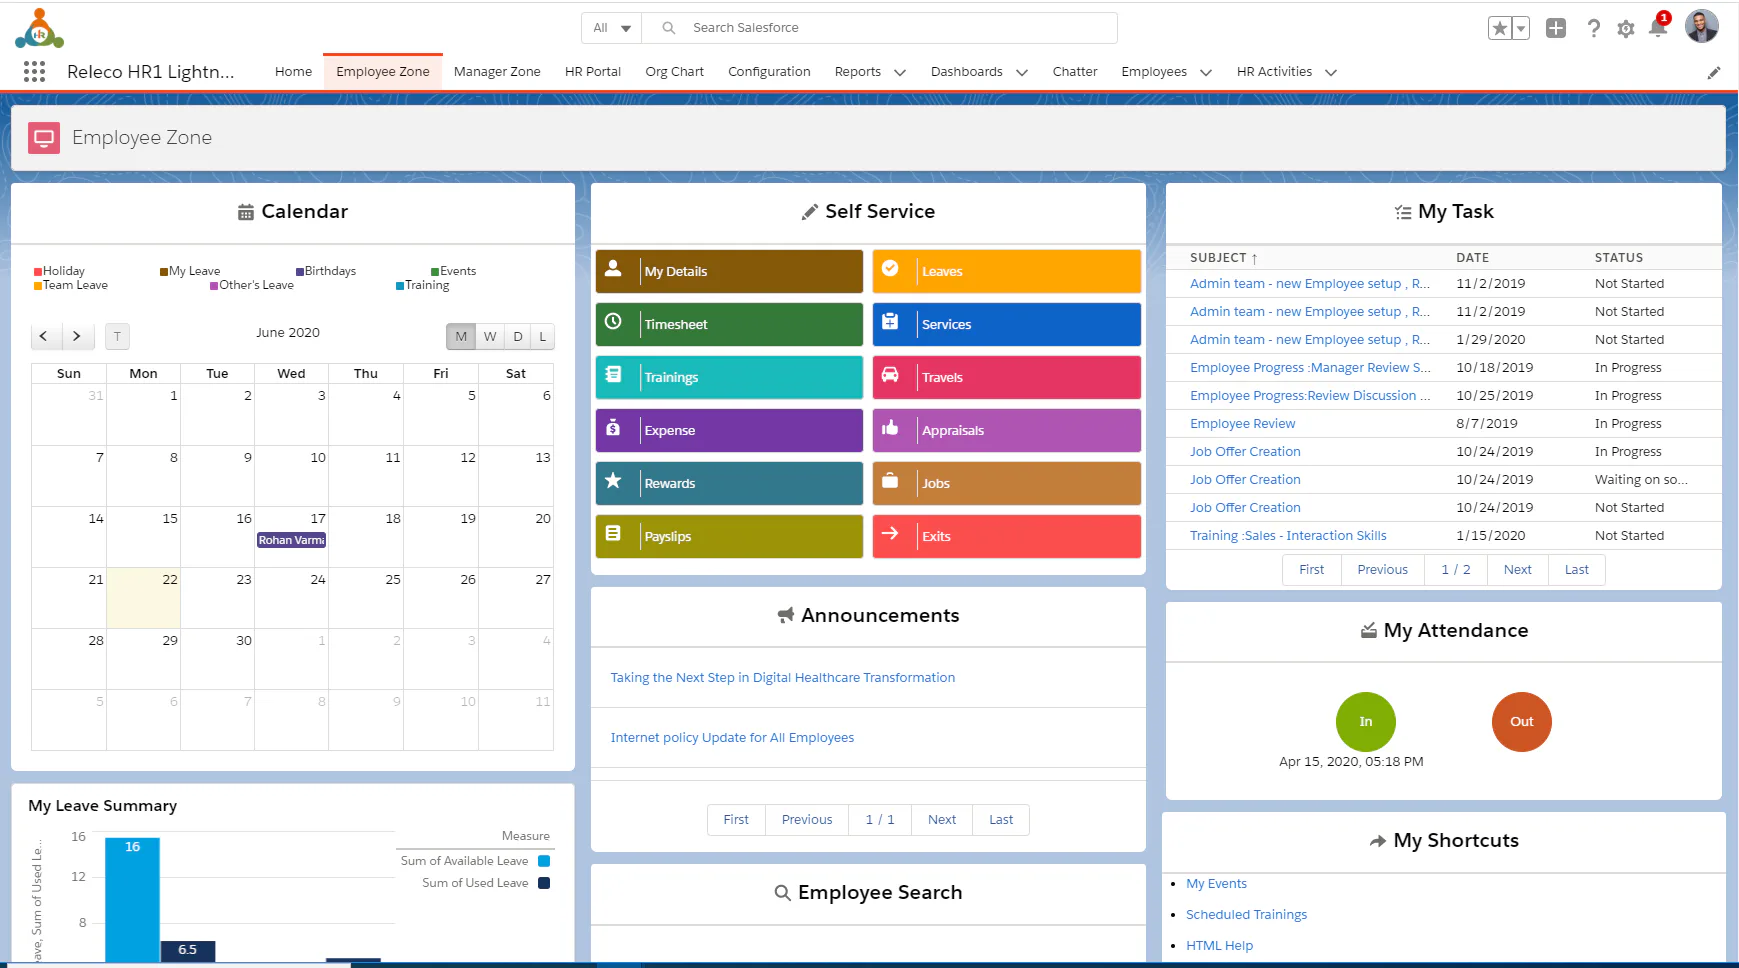The image size is (1739, 968).
Task: Expand the Dashboards tab dropdown chevron
Action: (x=1022, y=72)
